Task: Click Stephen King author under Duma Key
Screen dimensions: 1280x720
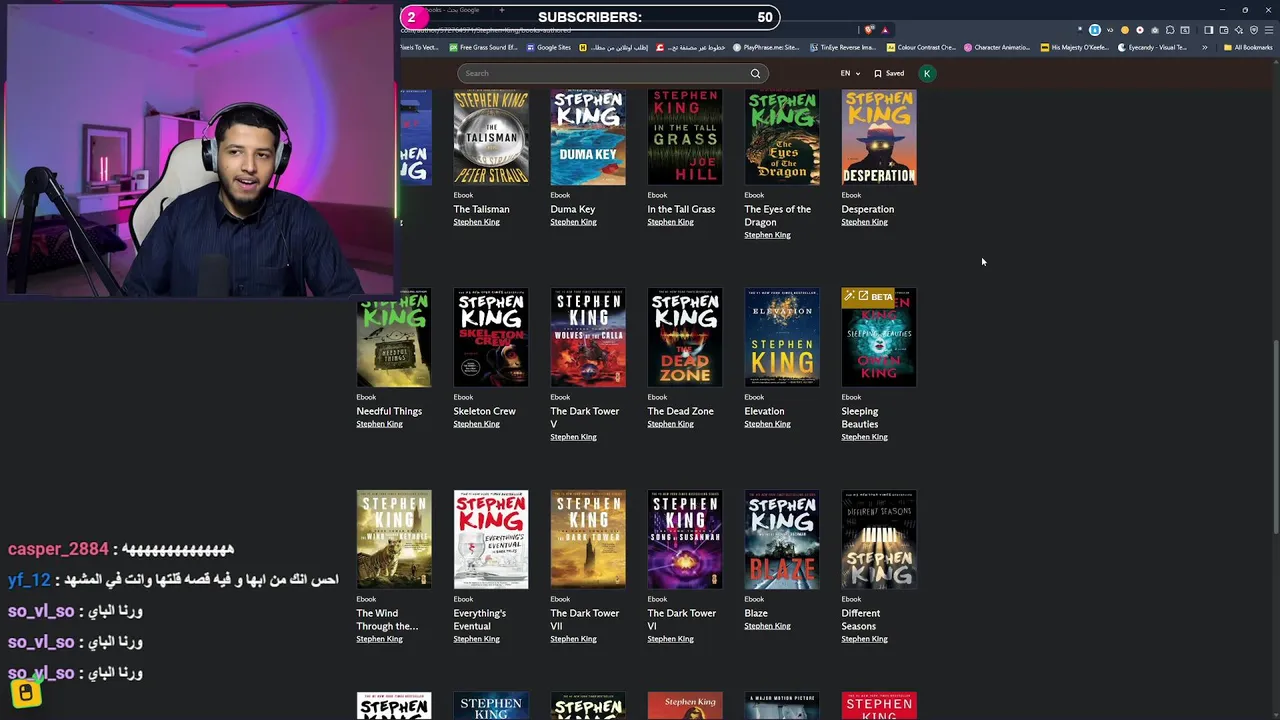Action: [x=573, y=222]
